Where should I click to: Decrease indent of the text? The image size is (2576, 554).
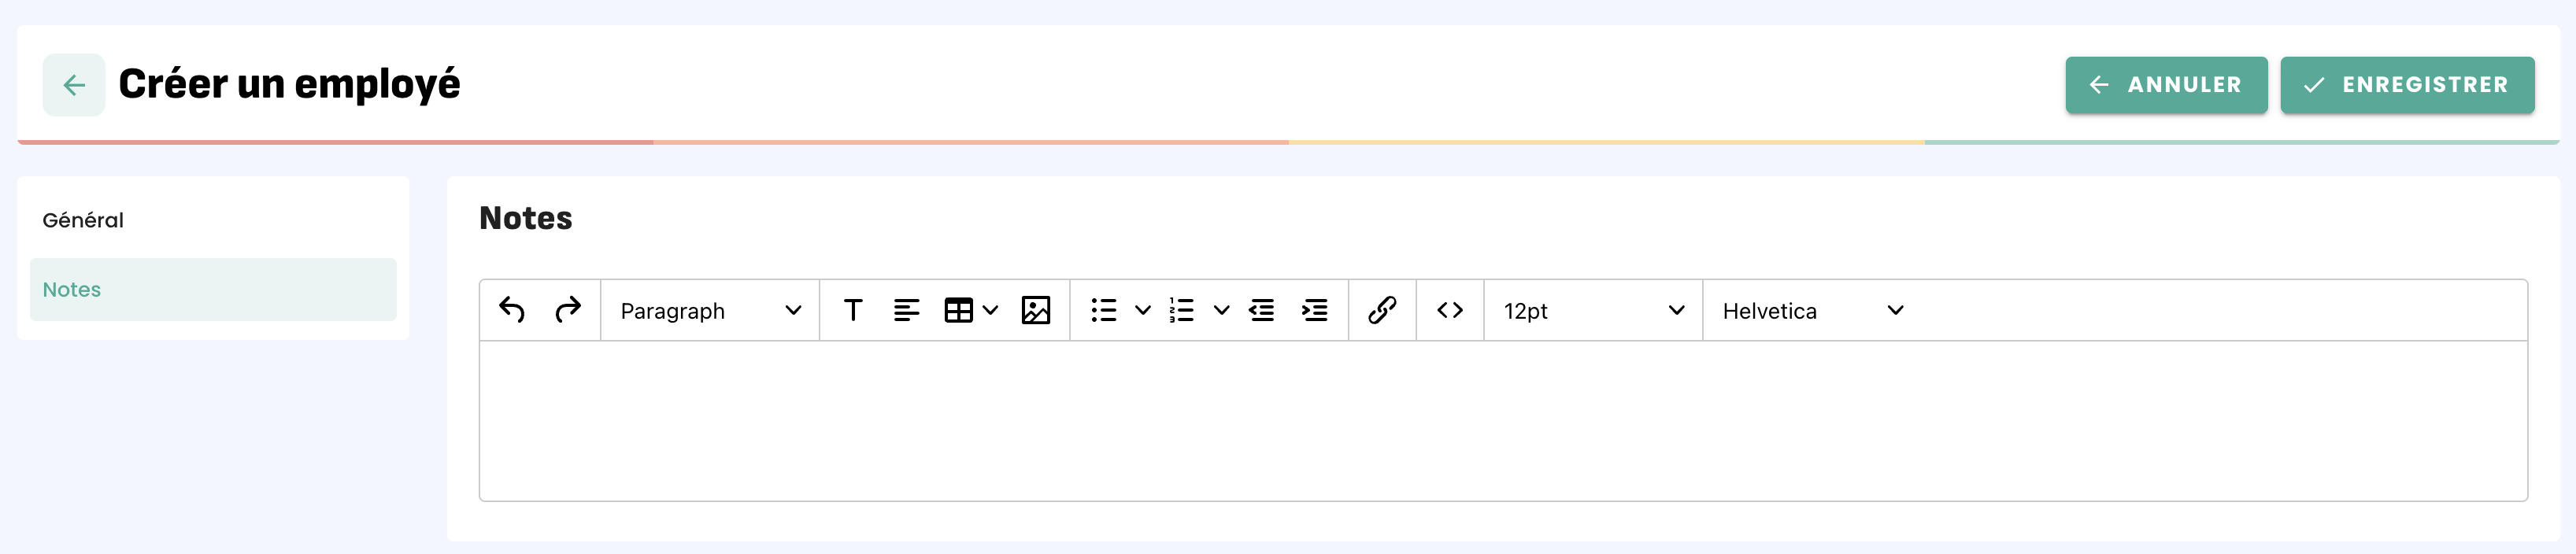point(1261,310)
